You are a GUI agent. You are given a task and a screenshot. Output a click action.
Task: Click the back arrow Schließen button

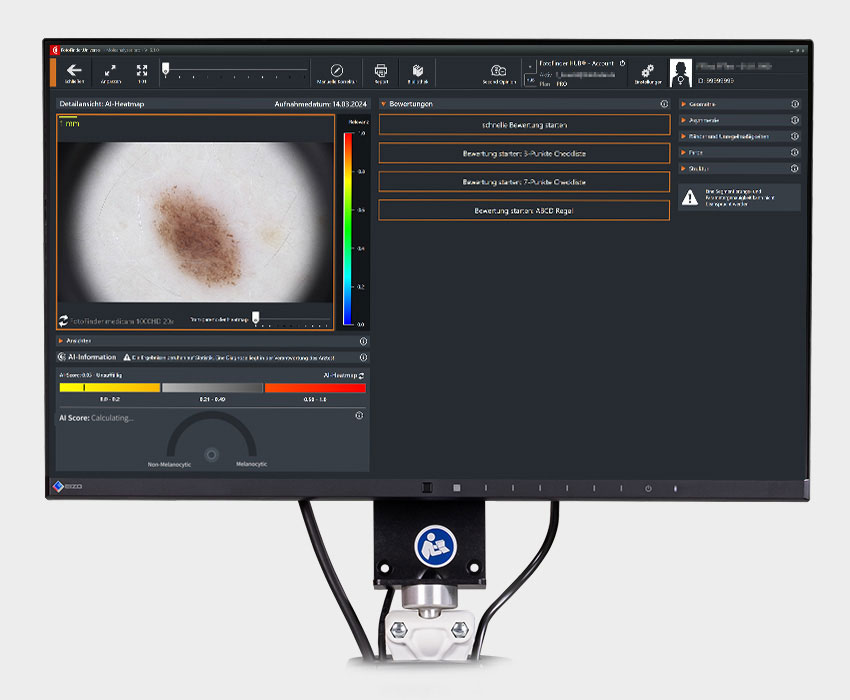(x=74, y=73)
